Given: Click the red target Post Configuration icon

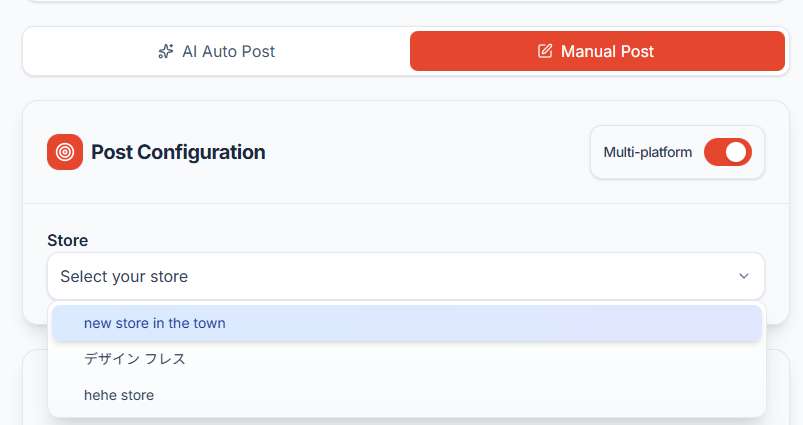Looking at the screenshot, I should point(65,152).
